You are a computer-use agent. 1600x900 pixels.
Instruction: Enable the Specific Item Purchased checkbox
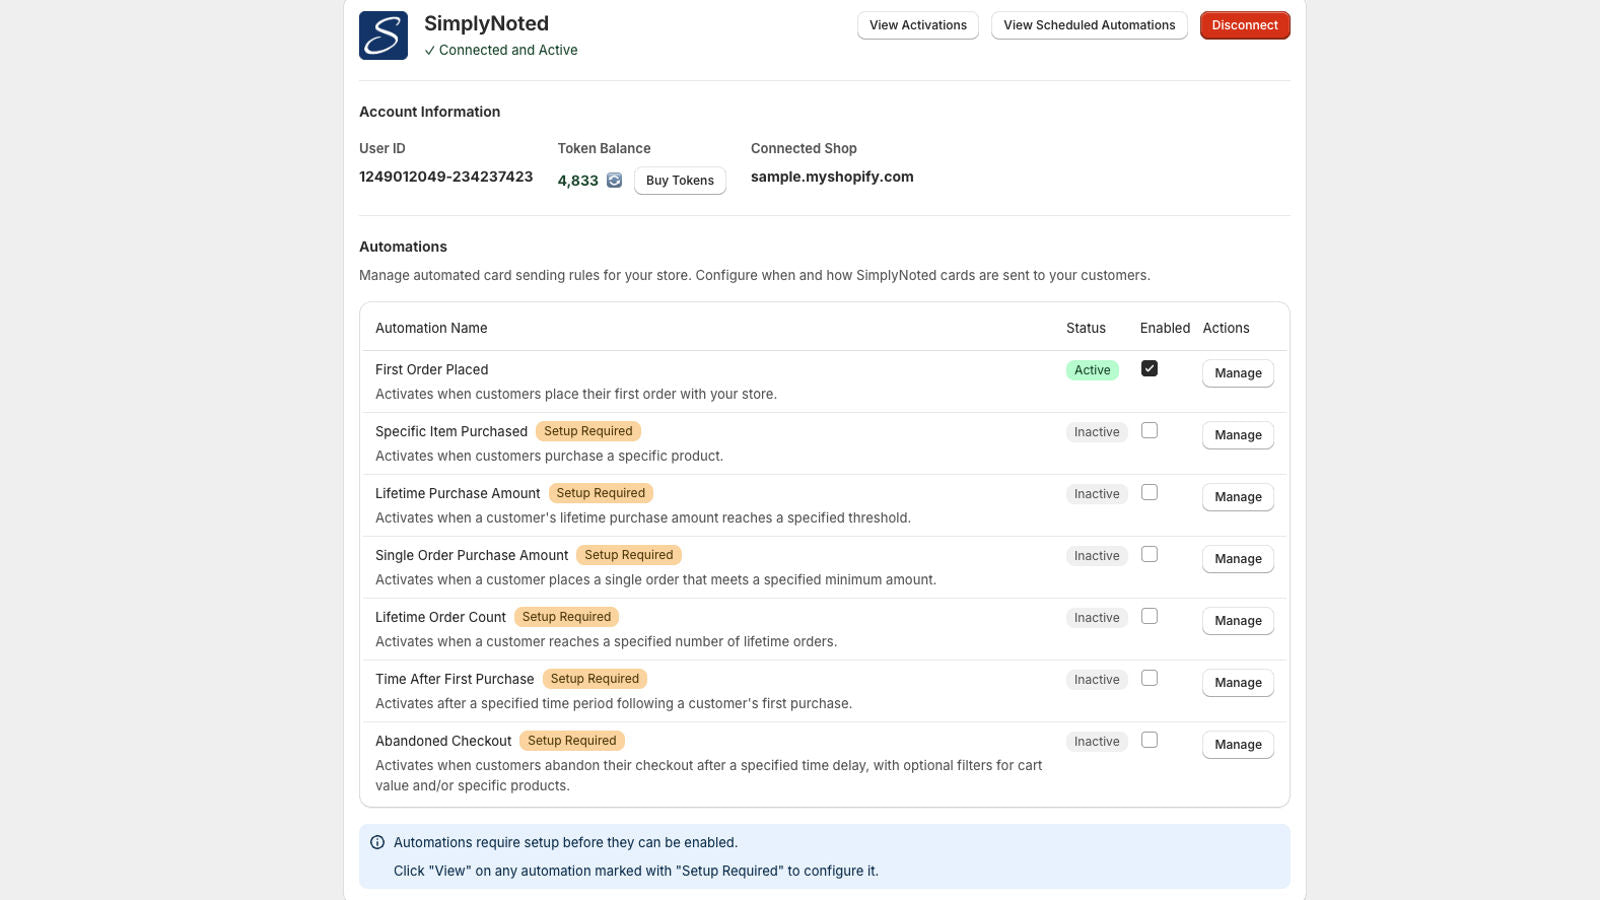click(1149, 431)
